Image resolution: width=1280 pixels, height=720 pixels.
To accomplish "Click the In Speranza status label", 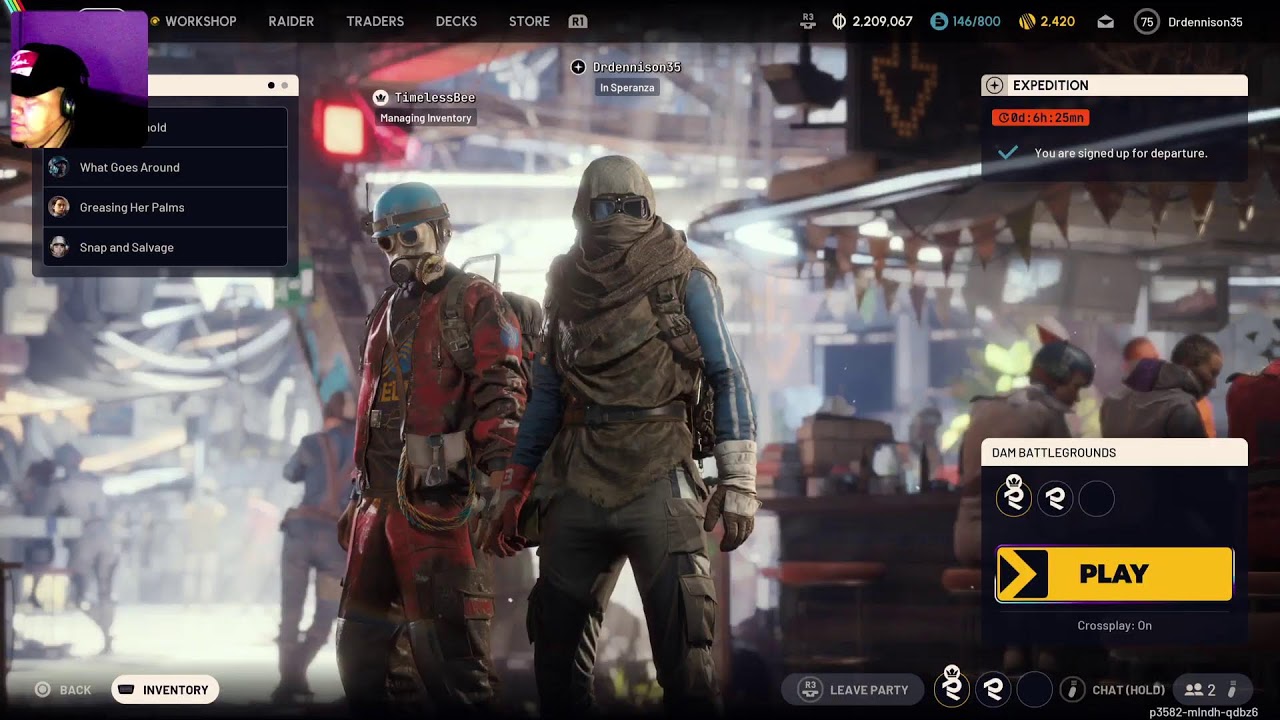I will 627,88.
